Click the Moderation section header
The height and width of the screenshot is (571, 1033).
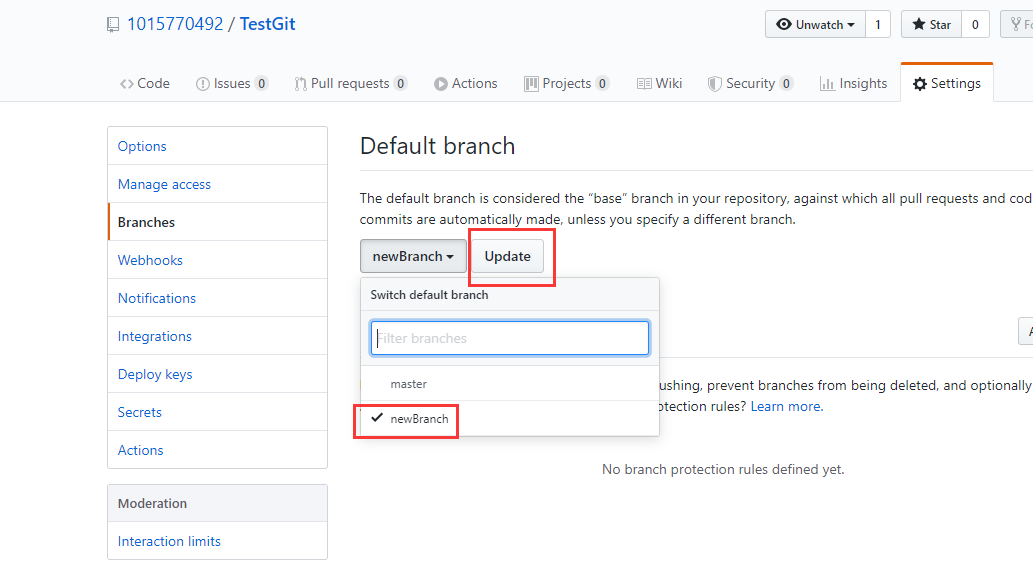[x=217, y=503]
